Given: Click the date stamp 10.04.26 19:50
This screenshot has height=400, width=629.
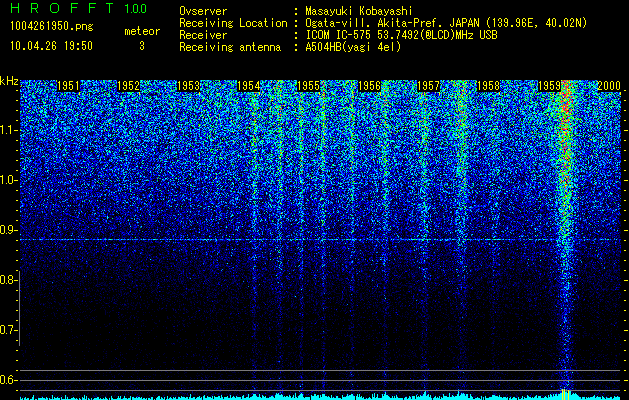Looking at the screenshot, I should click(51, 46).
